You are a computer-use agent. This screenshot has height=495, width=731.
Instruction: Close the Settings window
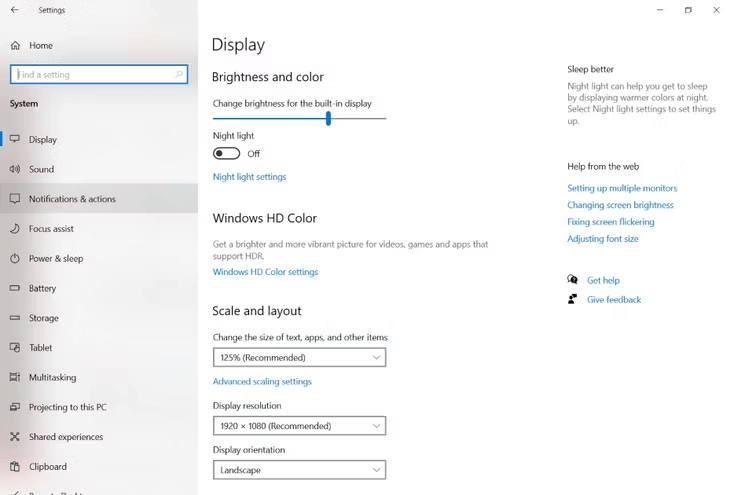pos(716,10)
